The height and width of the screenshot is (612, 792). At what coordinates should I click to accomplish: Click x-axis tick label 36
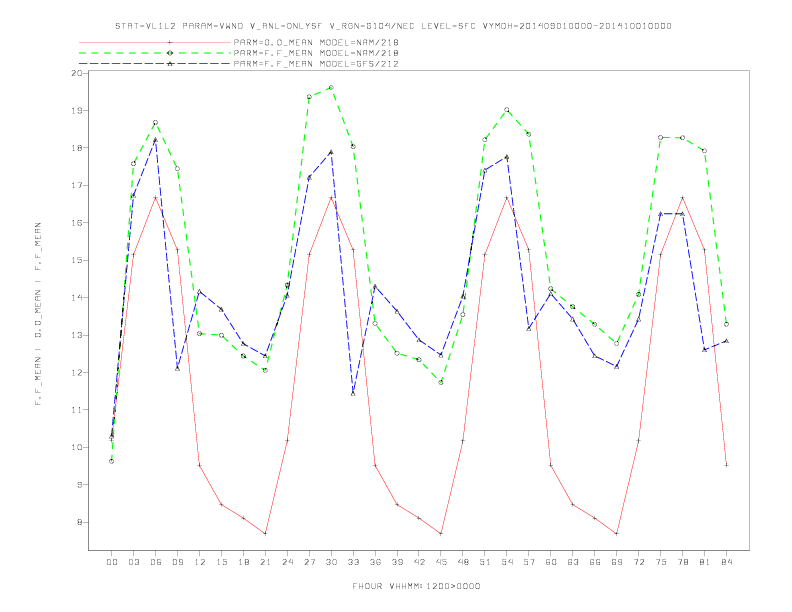point(375,562)
